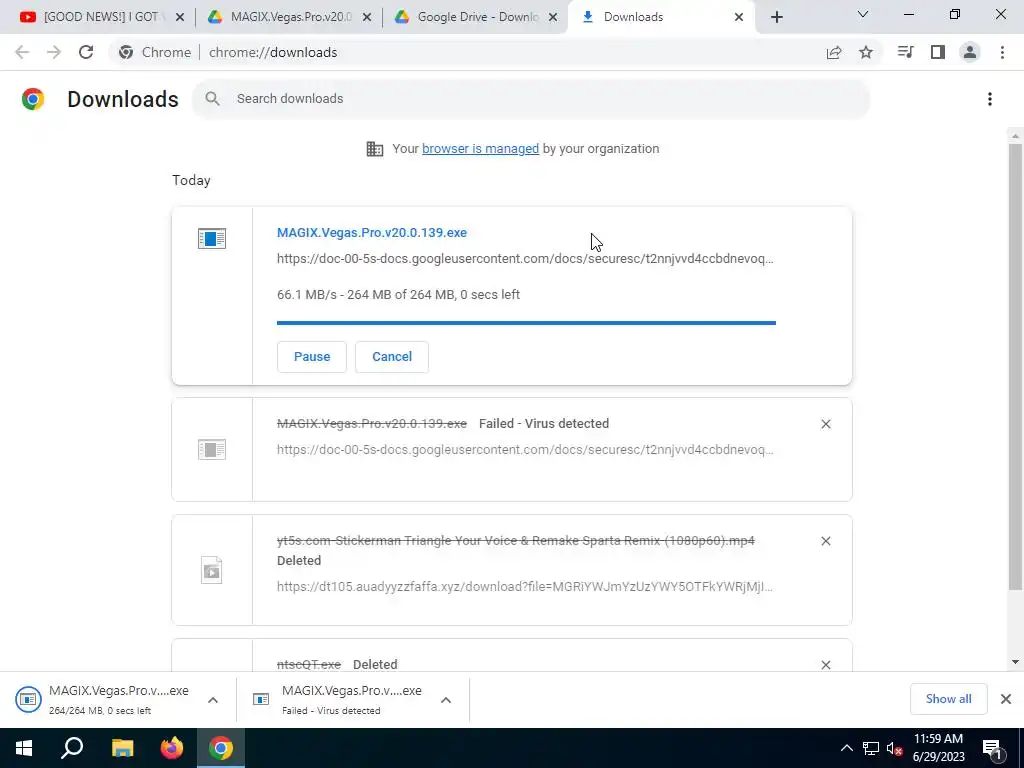Screen dimensions: 1024x768
Task: Click the googleusercontent URL of active download
Action: coord(525,259)
